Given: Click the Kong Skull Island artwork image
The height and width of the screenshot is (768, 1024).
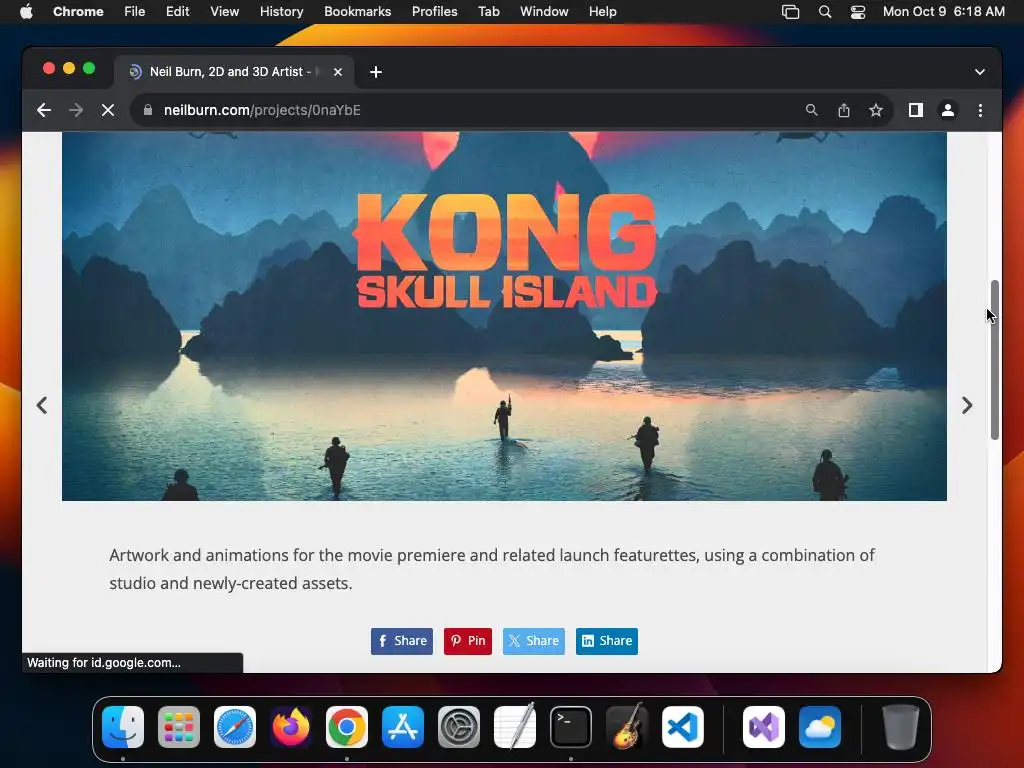Looking at the screenshot, I should [x=504, y=316].
